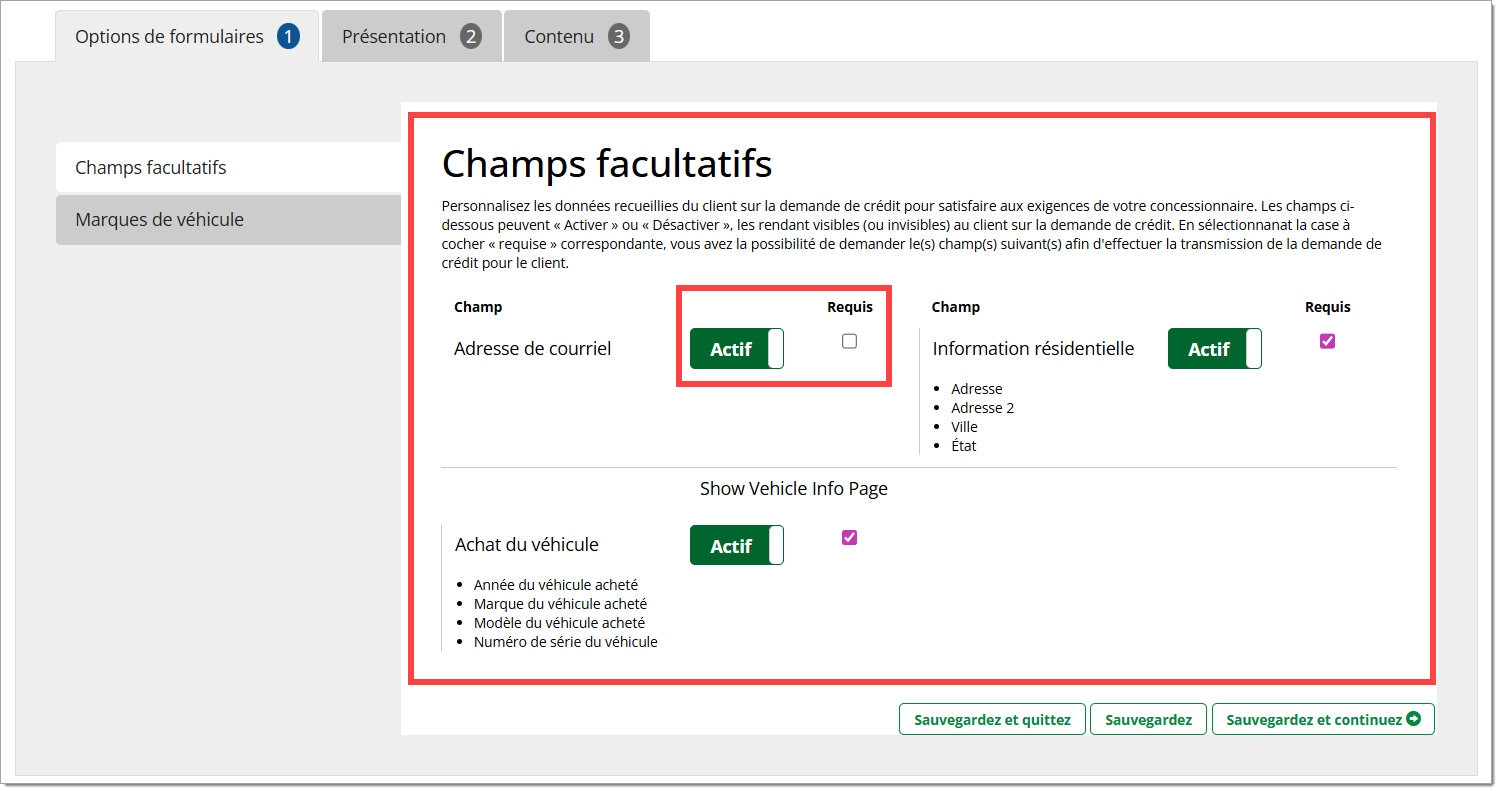Open the Présentation tab

(x=394, y=37)
